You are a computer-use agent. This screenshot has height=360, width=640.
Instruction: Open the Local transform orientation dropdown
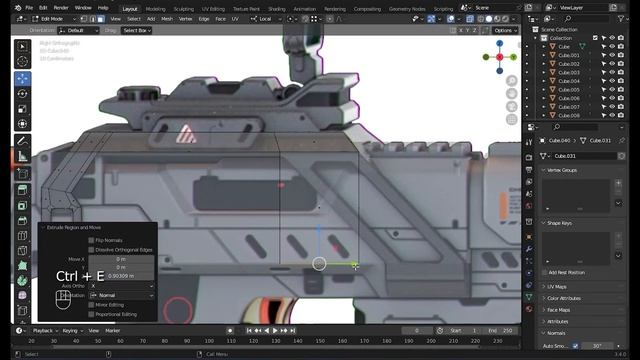point(266,19)
